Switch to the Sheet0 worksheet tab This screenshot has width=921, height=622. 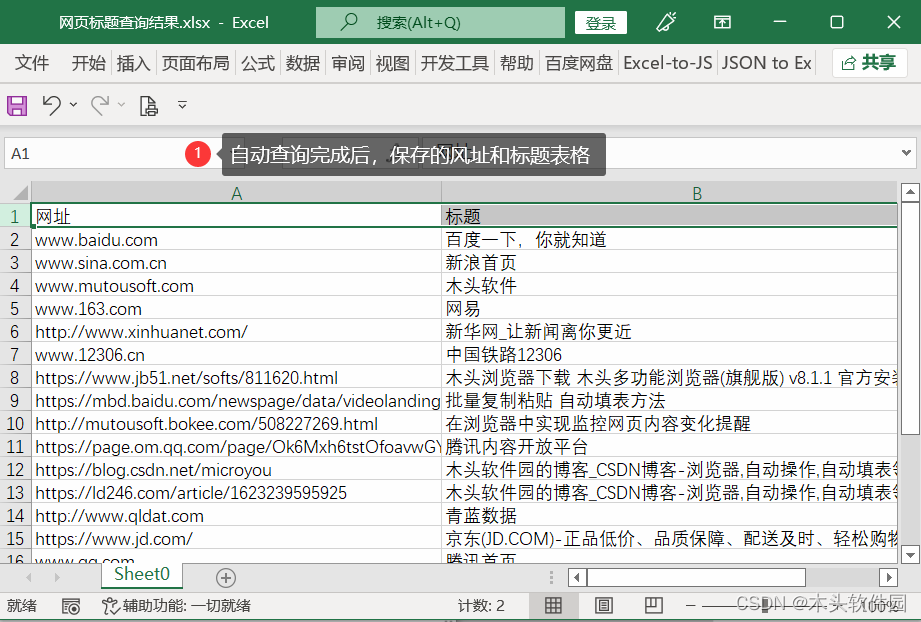click(142, 574)
